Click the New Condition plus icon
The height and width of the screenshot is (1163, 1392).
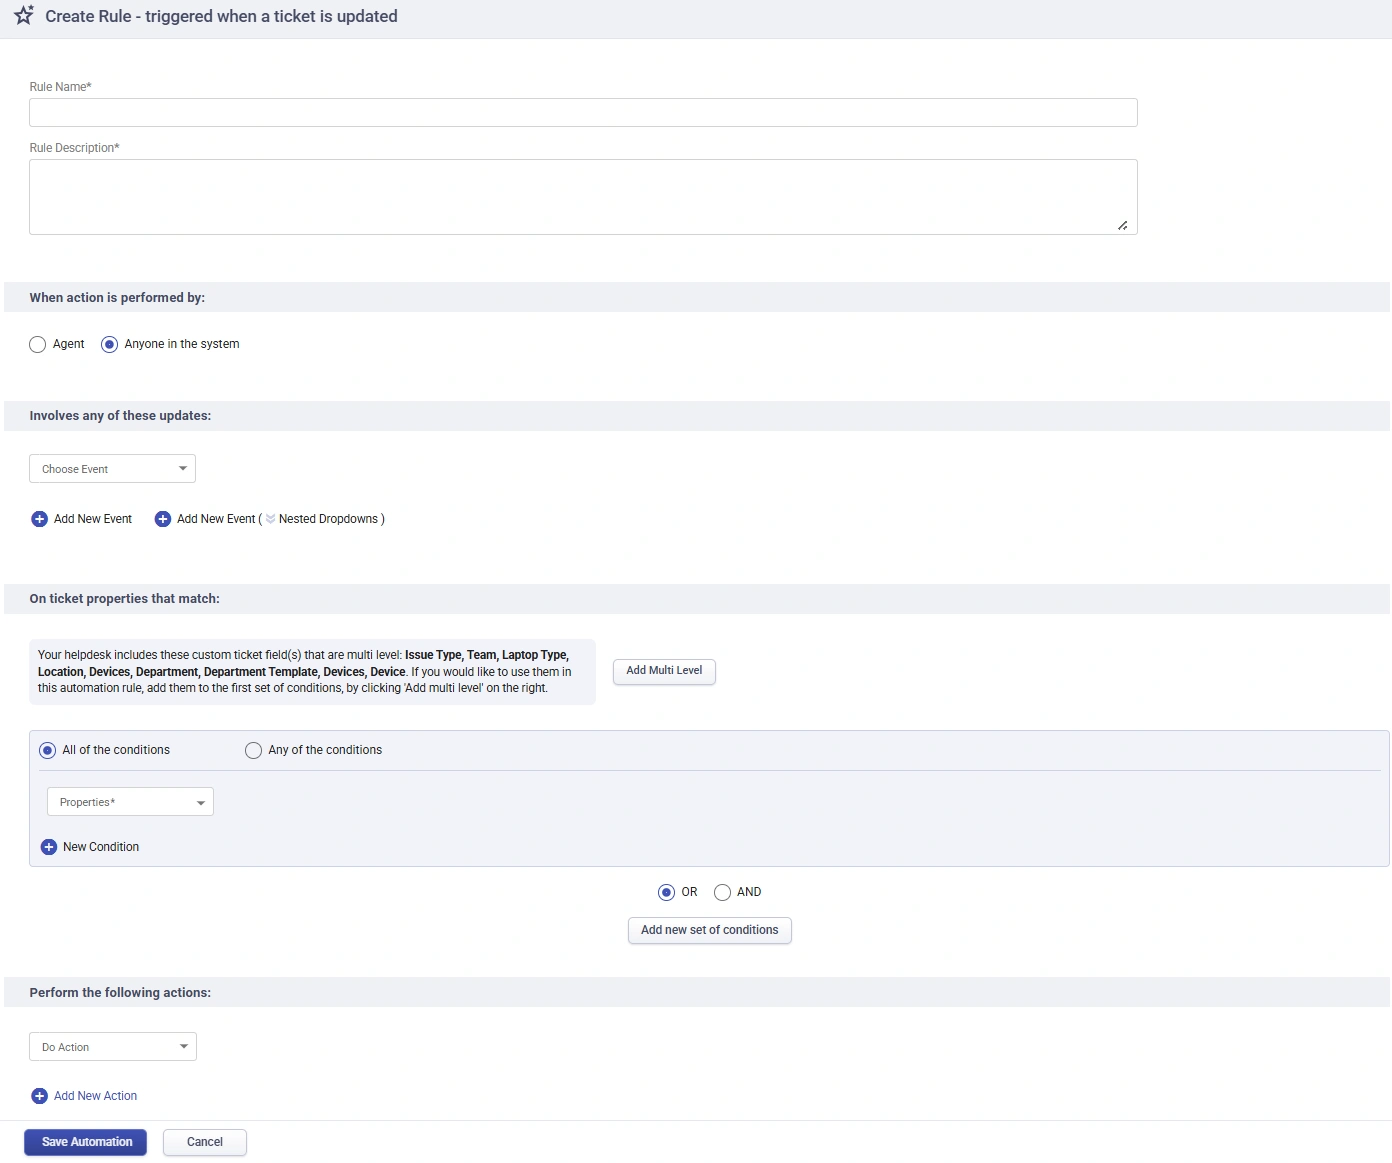pos(49,847)
